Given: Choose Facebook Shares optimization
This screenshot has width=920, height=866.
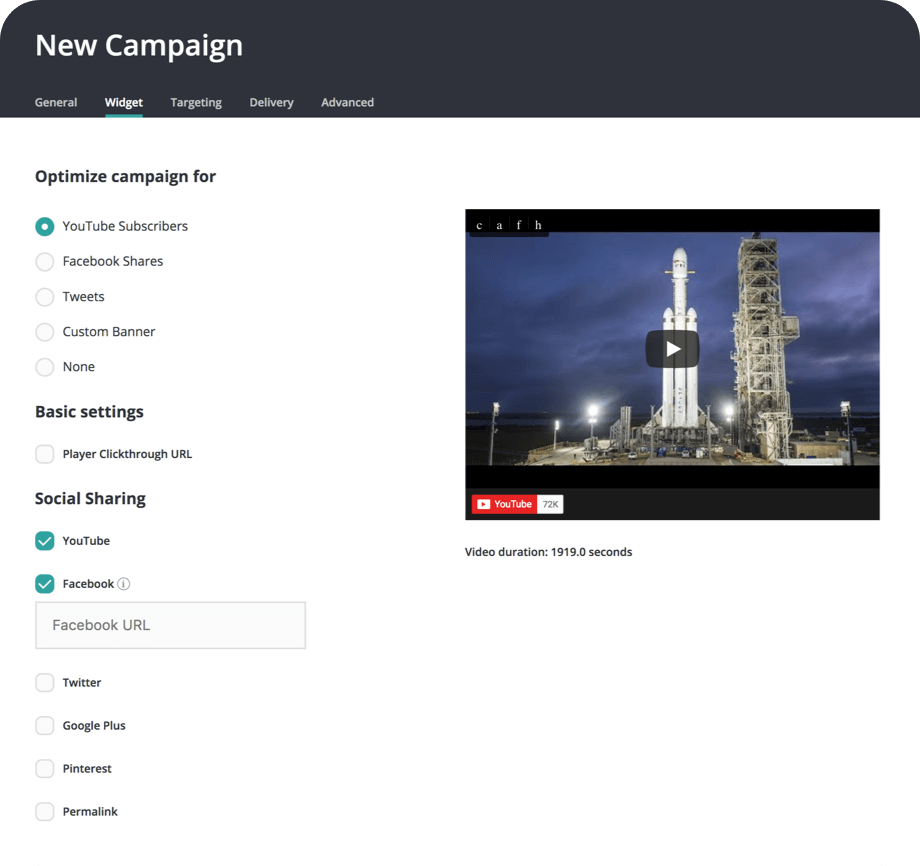Looking at the screenshot, I should tap(45, 261).
